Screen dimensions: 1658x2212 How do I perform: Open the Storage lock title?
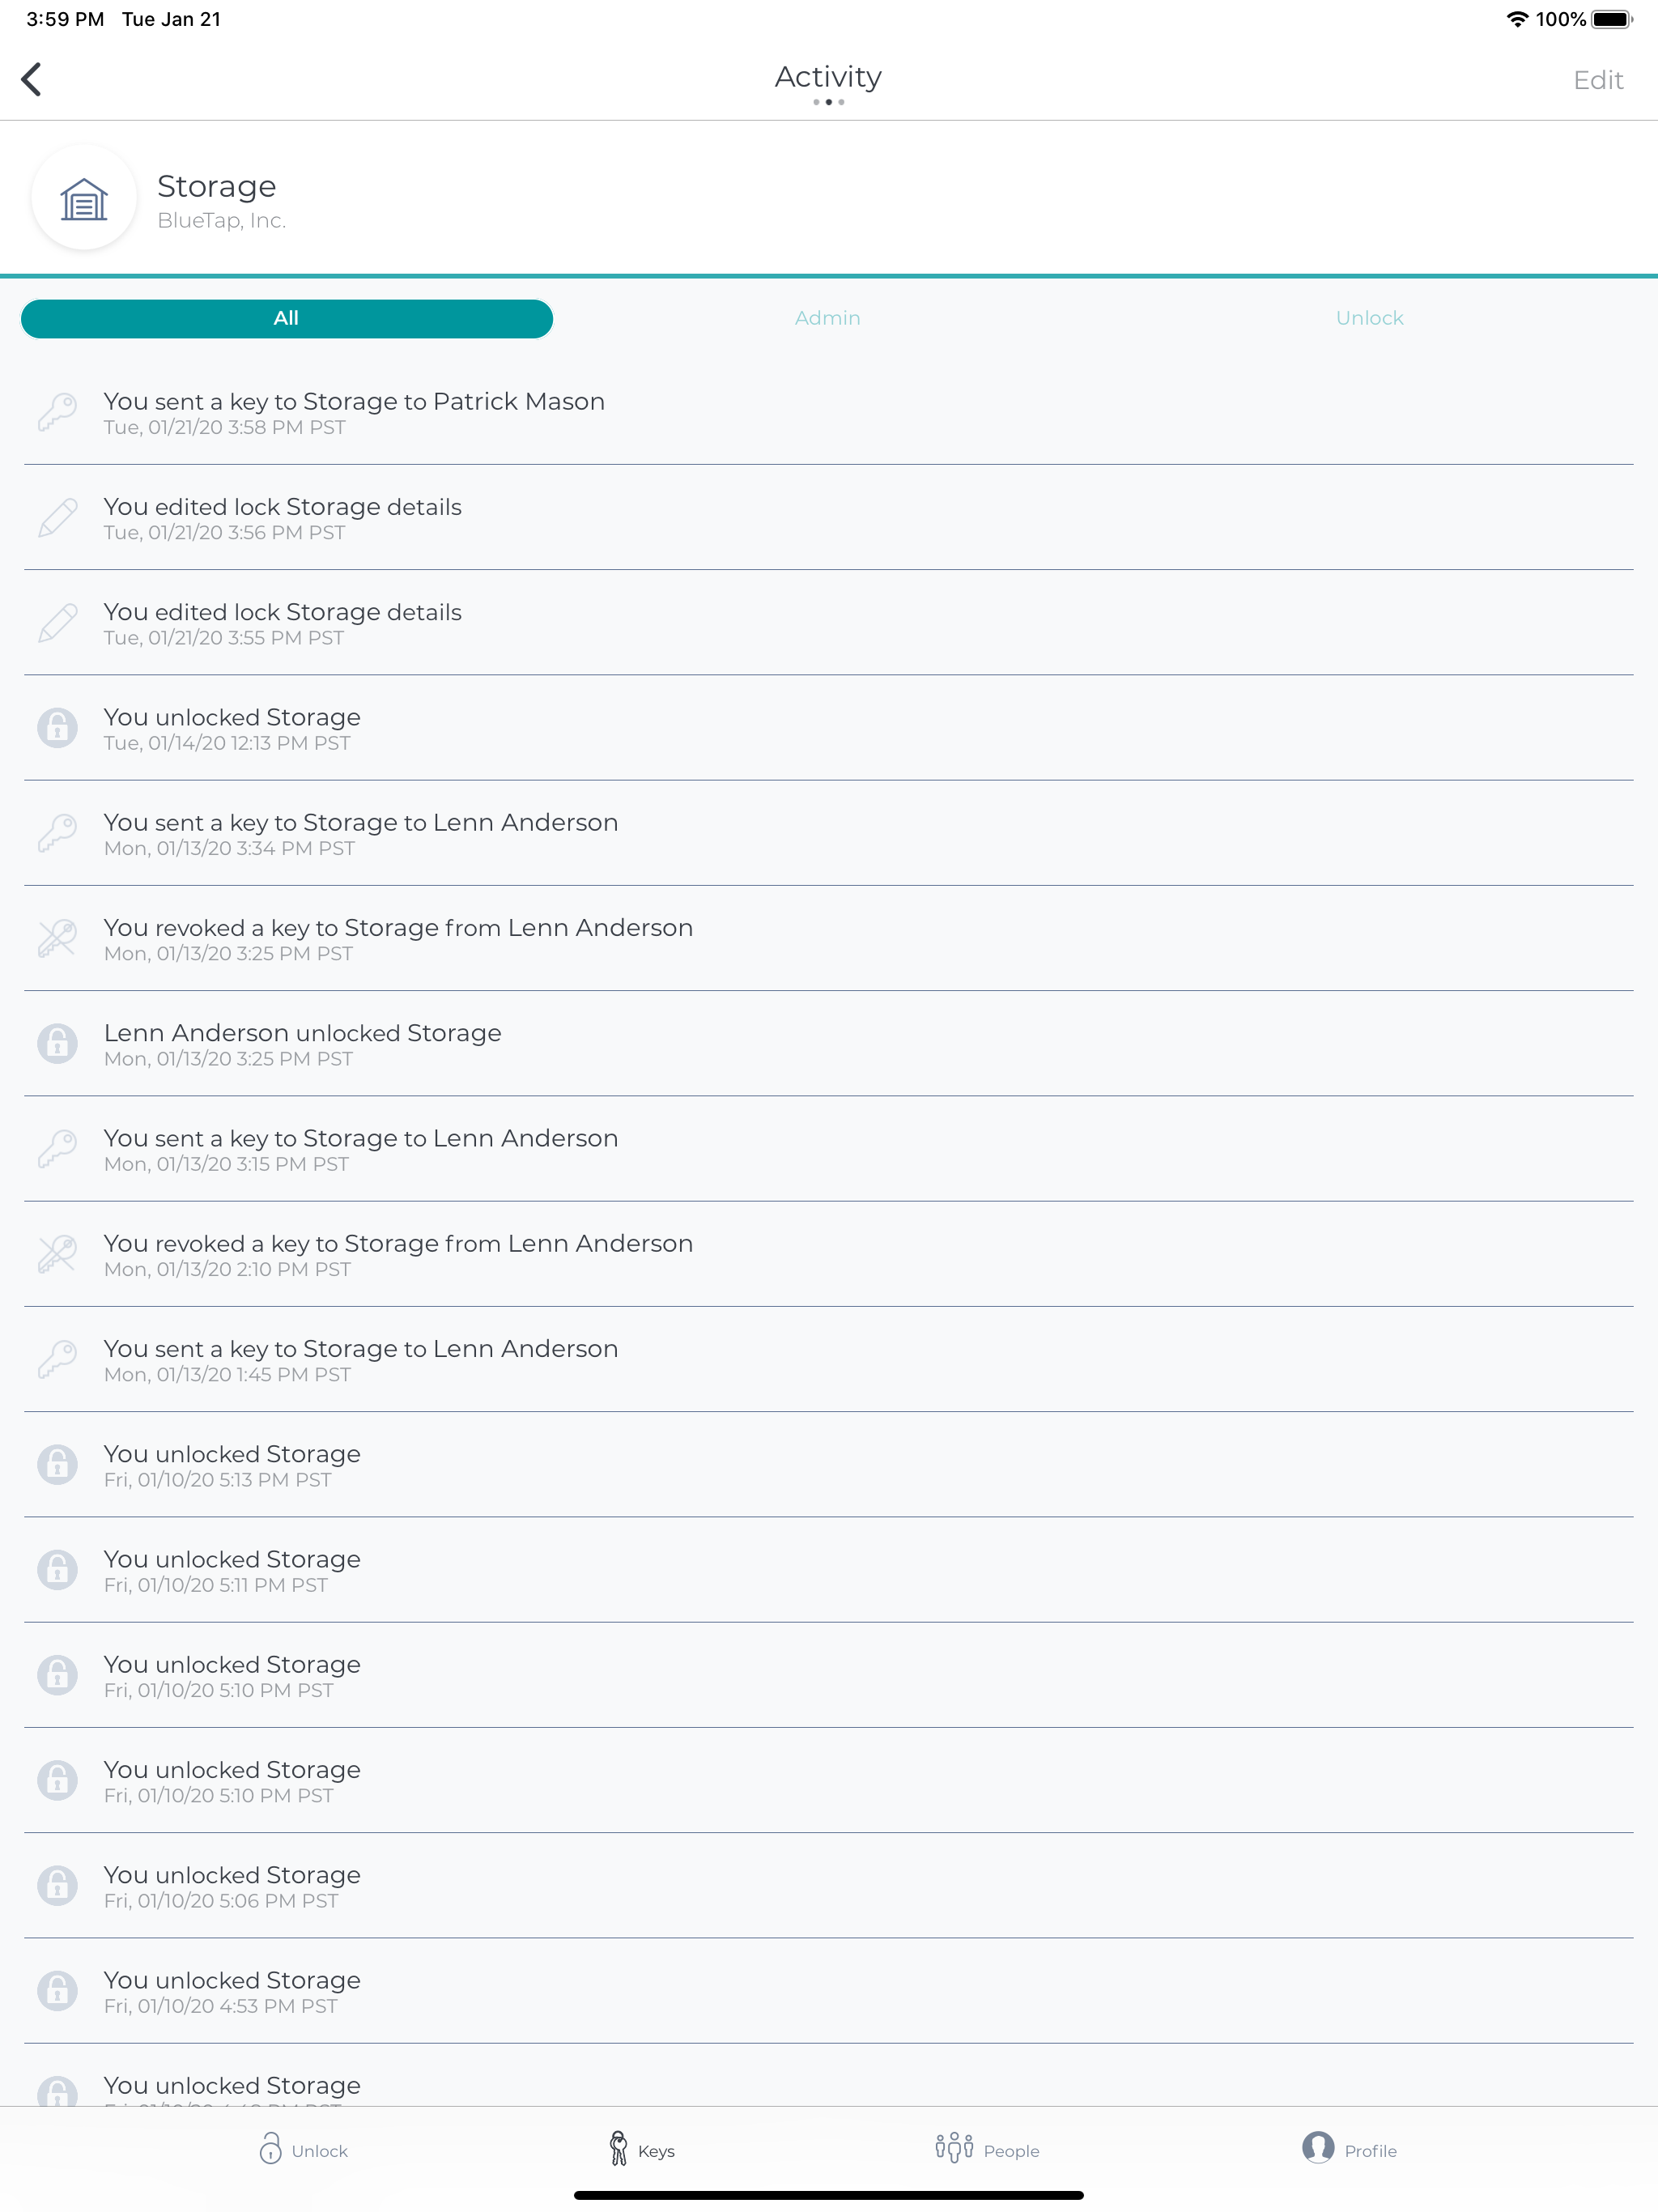pos(216,186)
